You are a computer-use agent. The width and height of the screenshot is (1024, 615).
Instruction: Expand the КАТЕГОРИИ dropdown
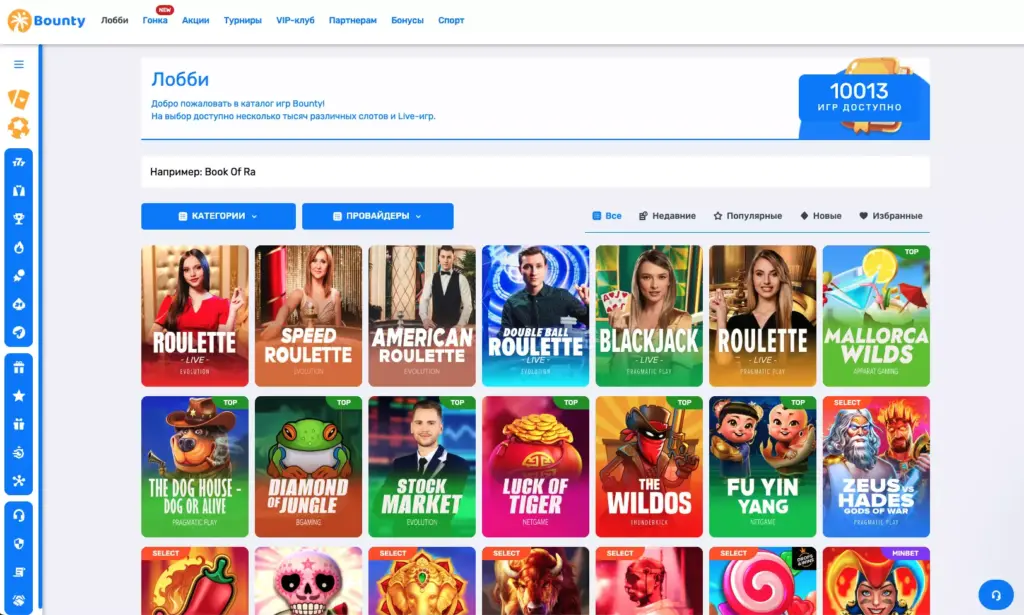pyautogui.click(x=218, y=216)
